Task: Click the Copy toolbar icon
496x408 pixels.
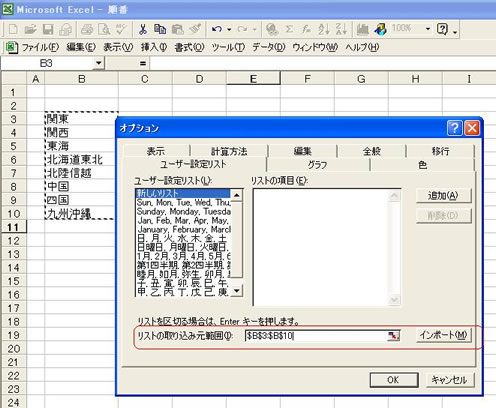Action: coord(160,30)
